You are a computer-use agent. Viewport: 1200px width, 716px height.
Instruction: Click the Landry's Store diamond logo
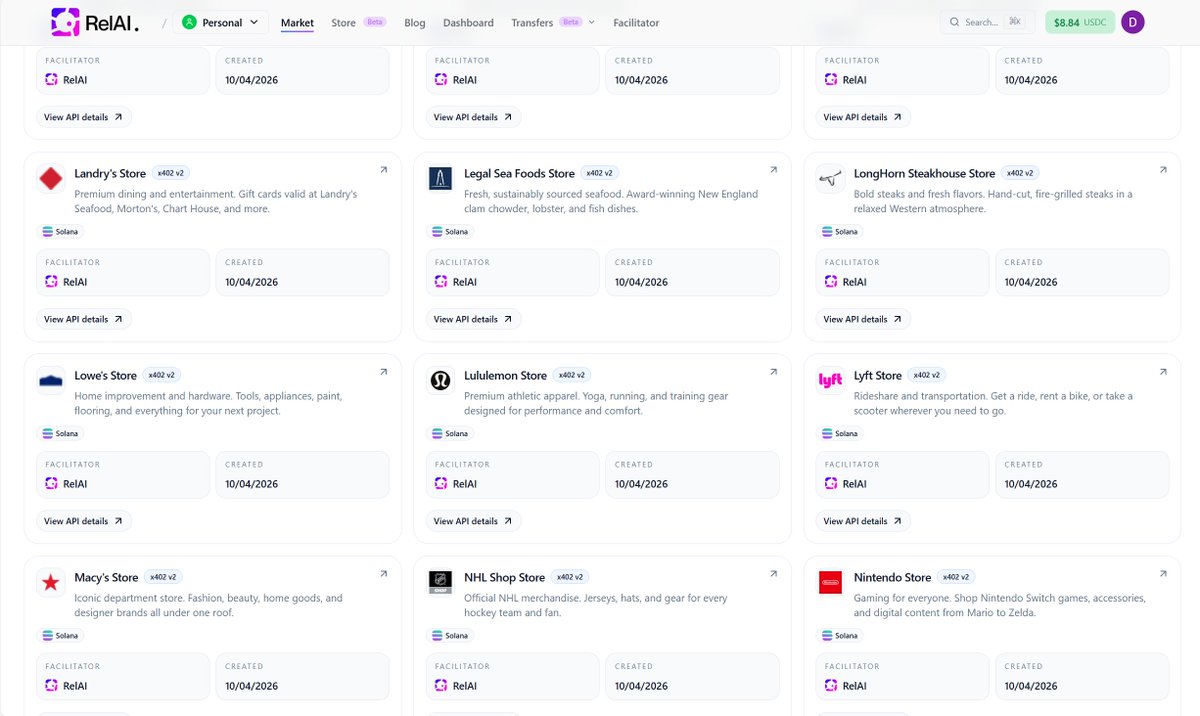(51, 179)
